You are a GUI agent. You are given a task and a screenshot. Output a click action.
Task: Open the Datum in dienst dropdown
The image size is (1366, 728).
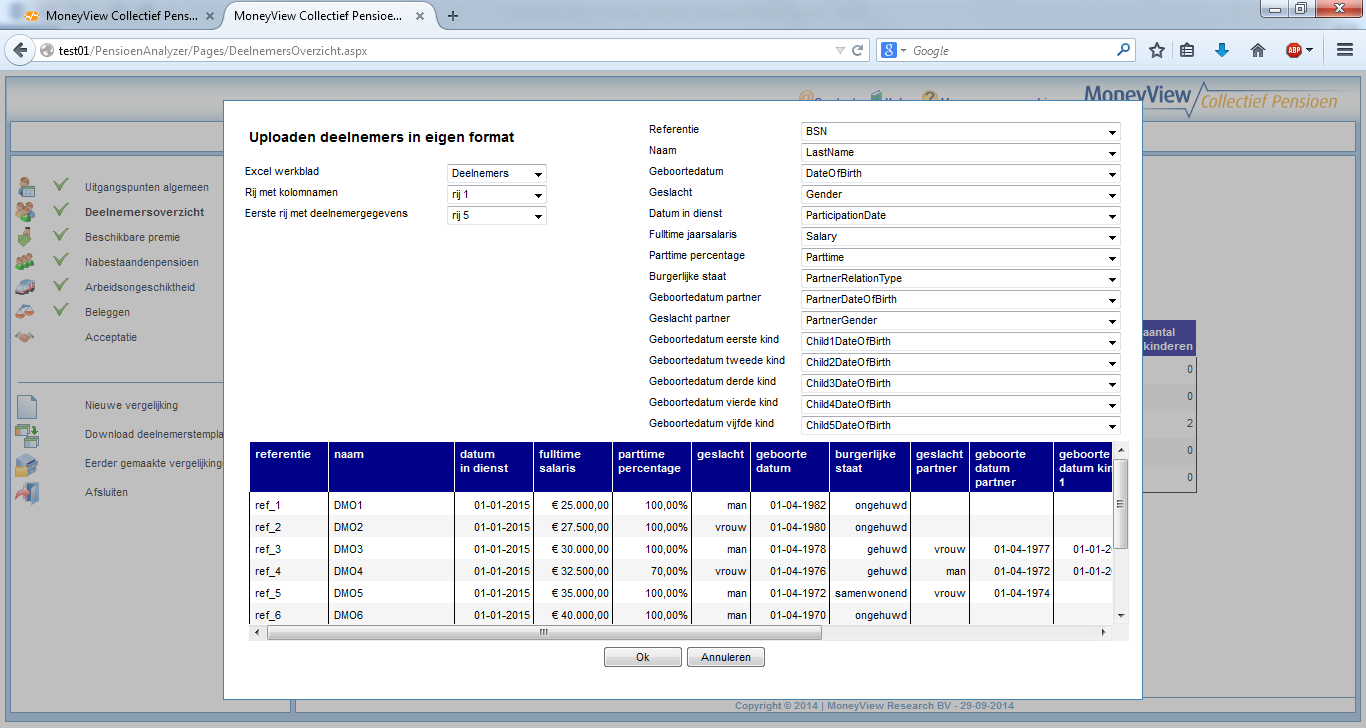pos(961,215)
